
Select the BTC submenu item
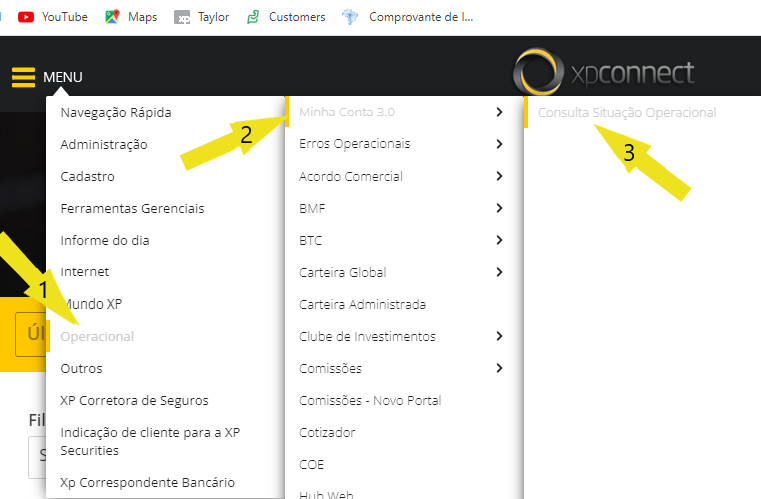pos(311,241)
